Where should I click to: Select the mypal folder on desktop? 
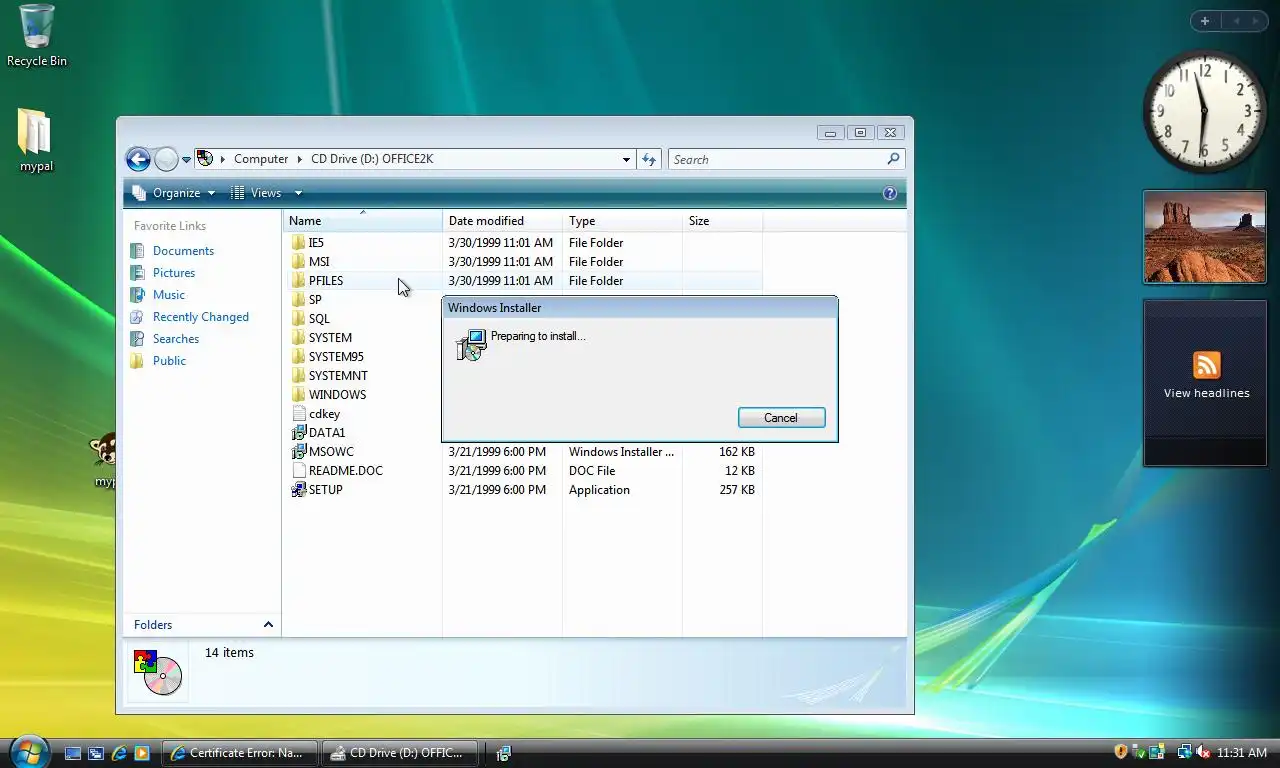click(36, 140)
